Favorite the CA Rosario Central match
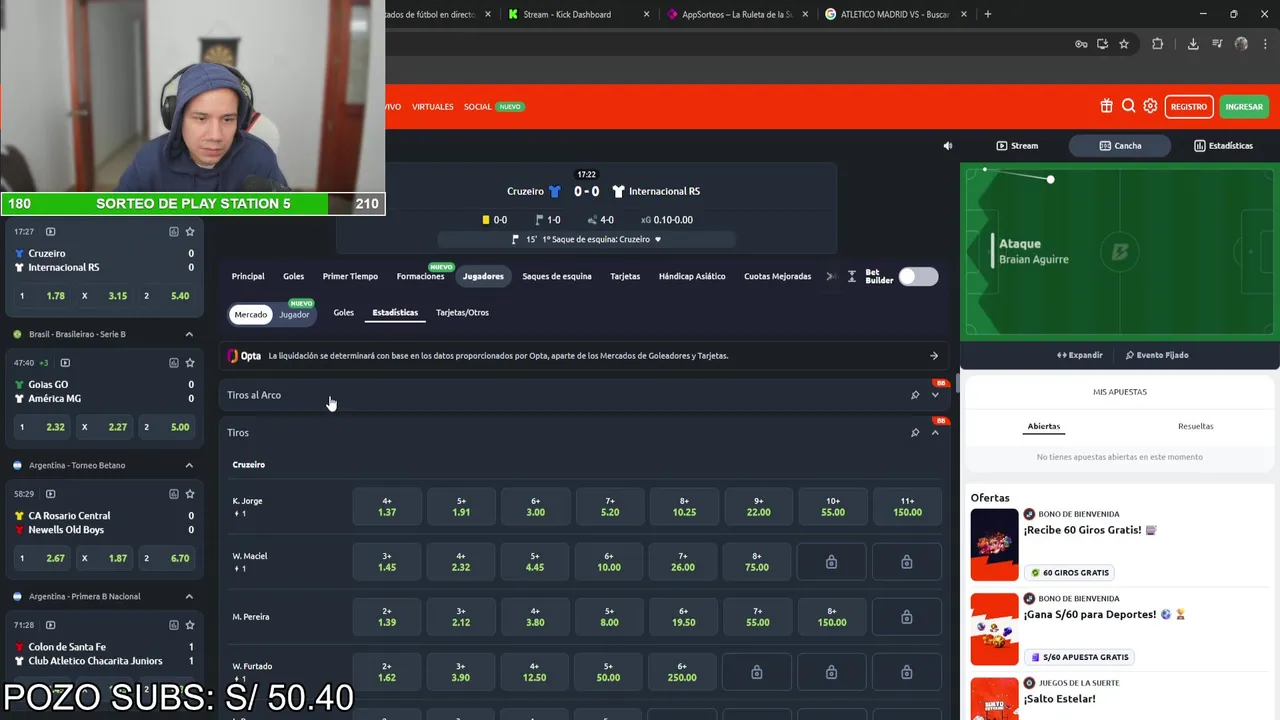Viewport: 1280px width, 720px height. tap(190, 494)
